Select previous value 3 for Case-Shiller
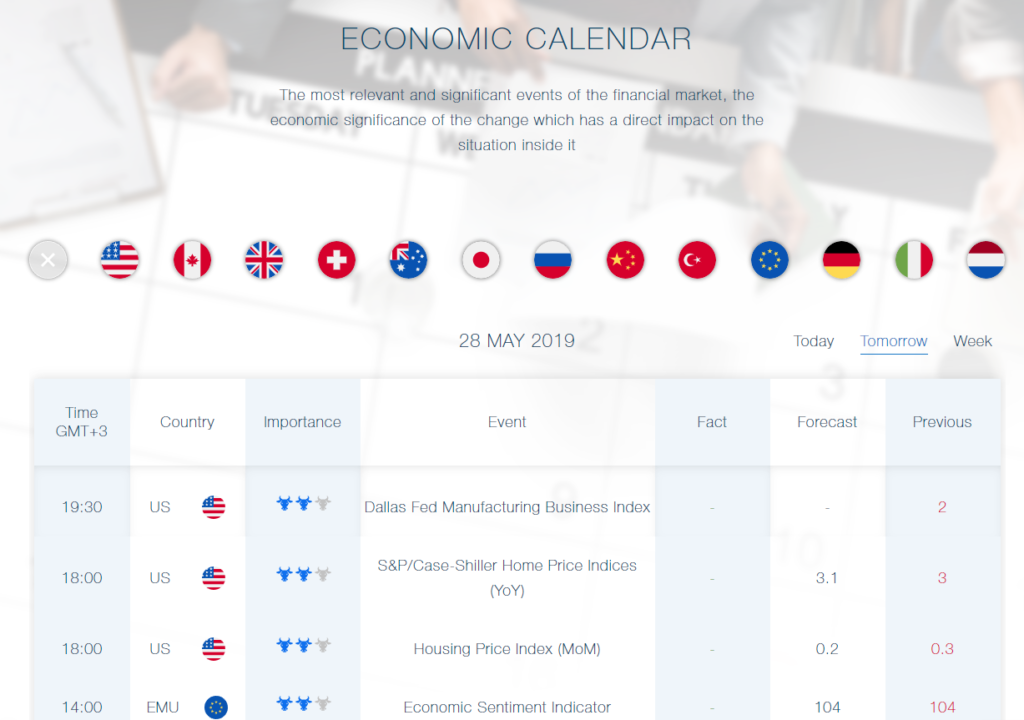Viewport: 1024px width, 720px height. tap(942, 578)
